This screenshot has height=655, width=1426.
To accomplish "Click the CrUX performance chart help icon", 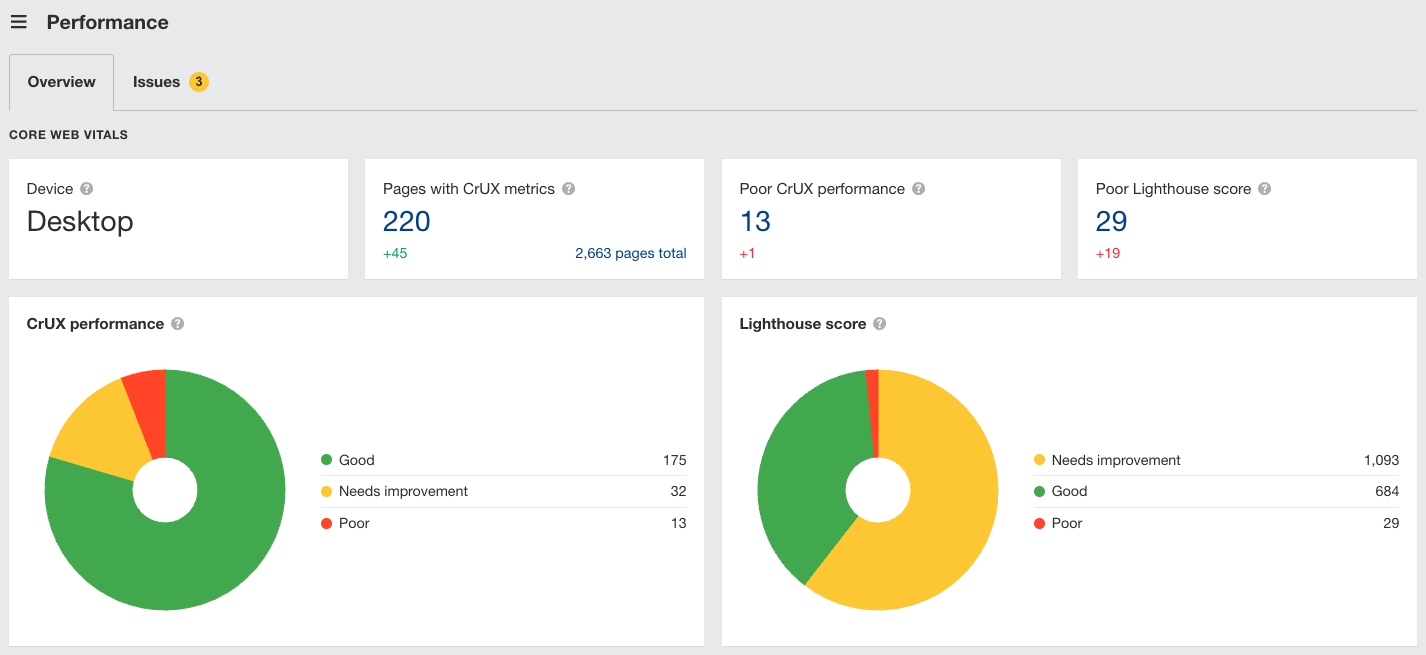I will pos(177,323).
